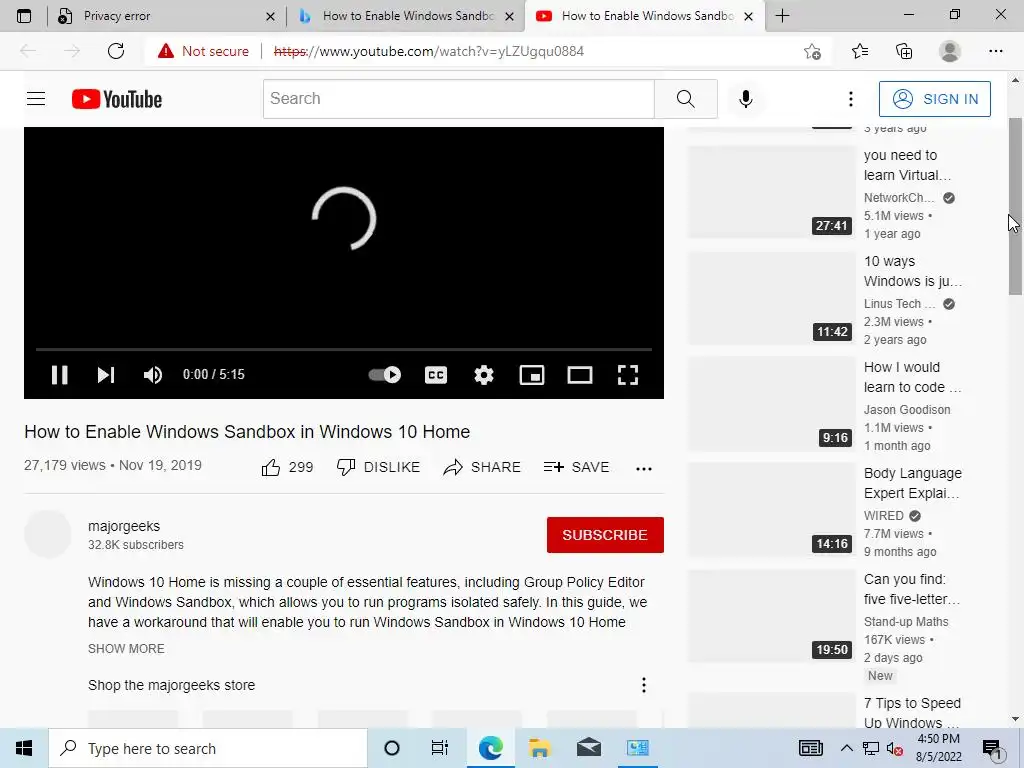Open the majorgeeks channel name link
Screen dimensions: 1024x768
[124, 526]
